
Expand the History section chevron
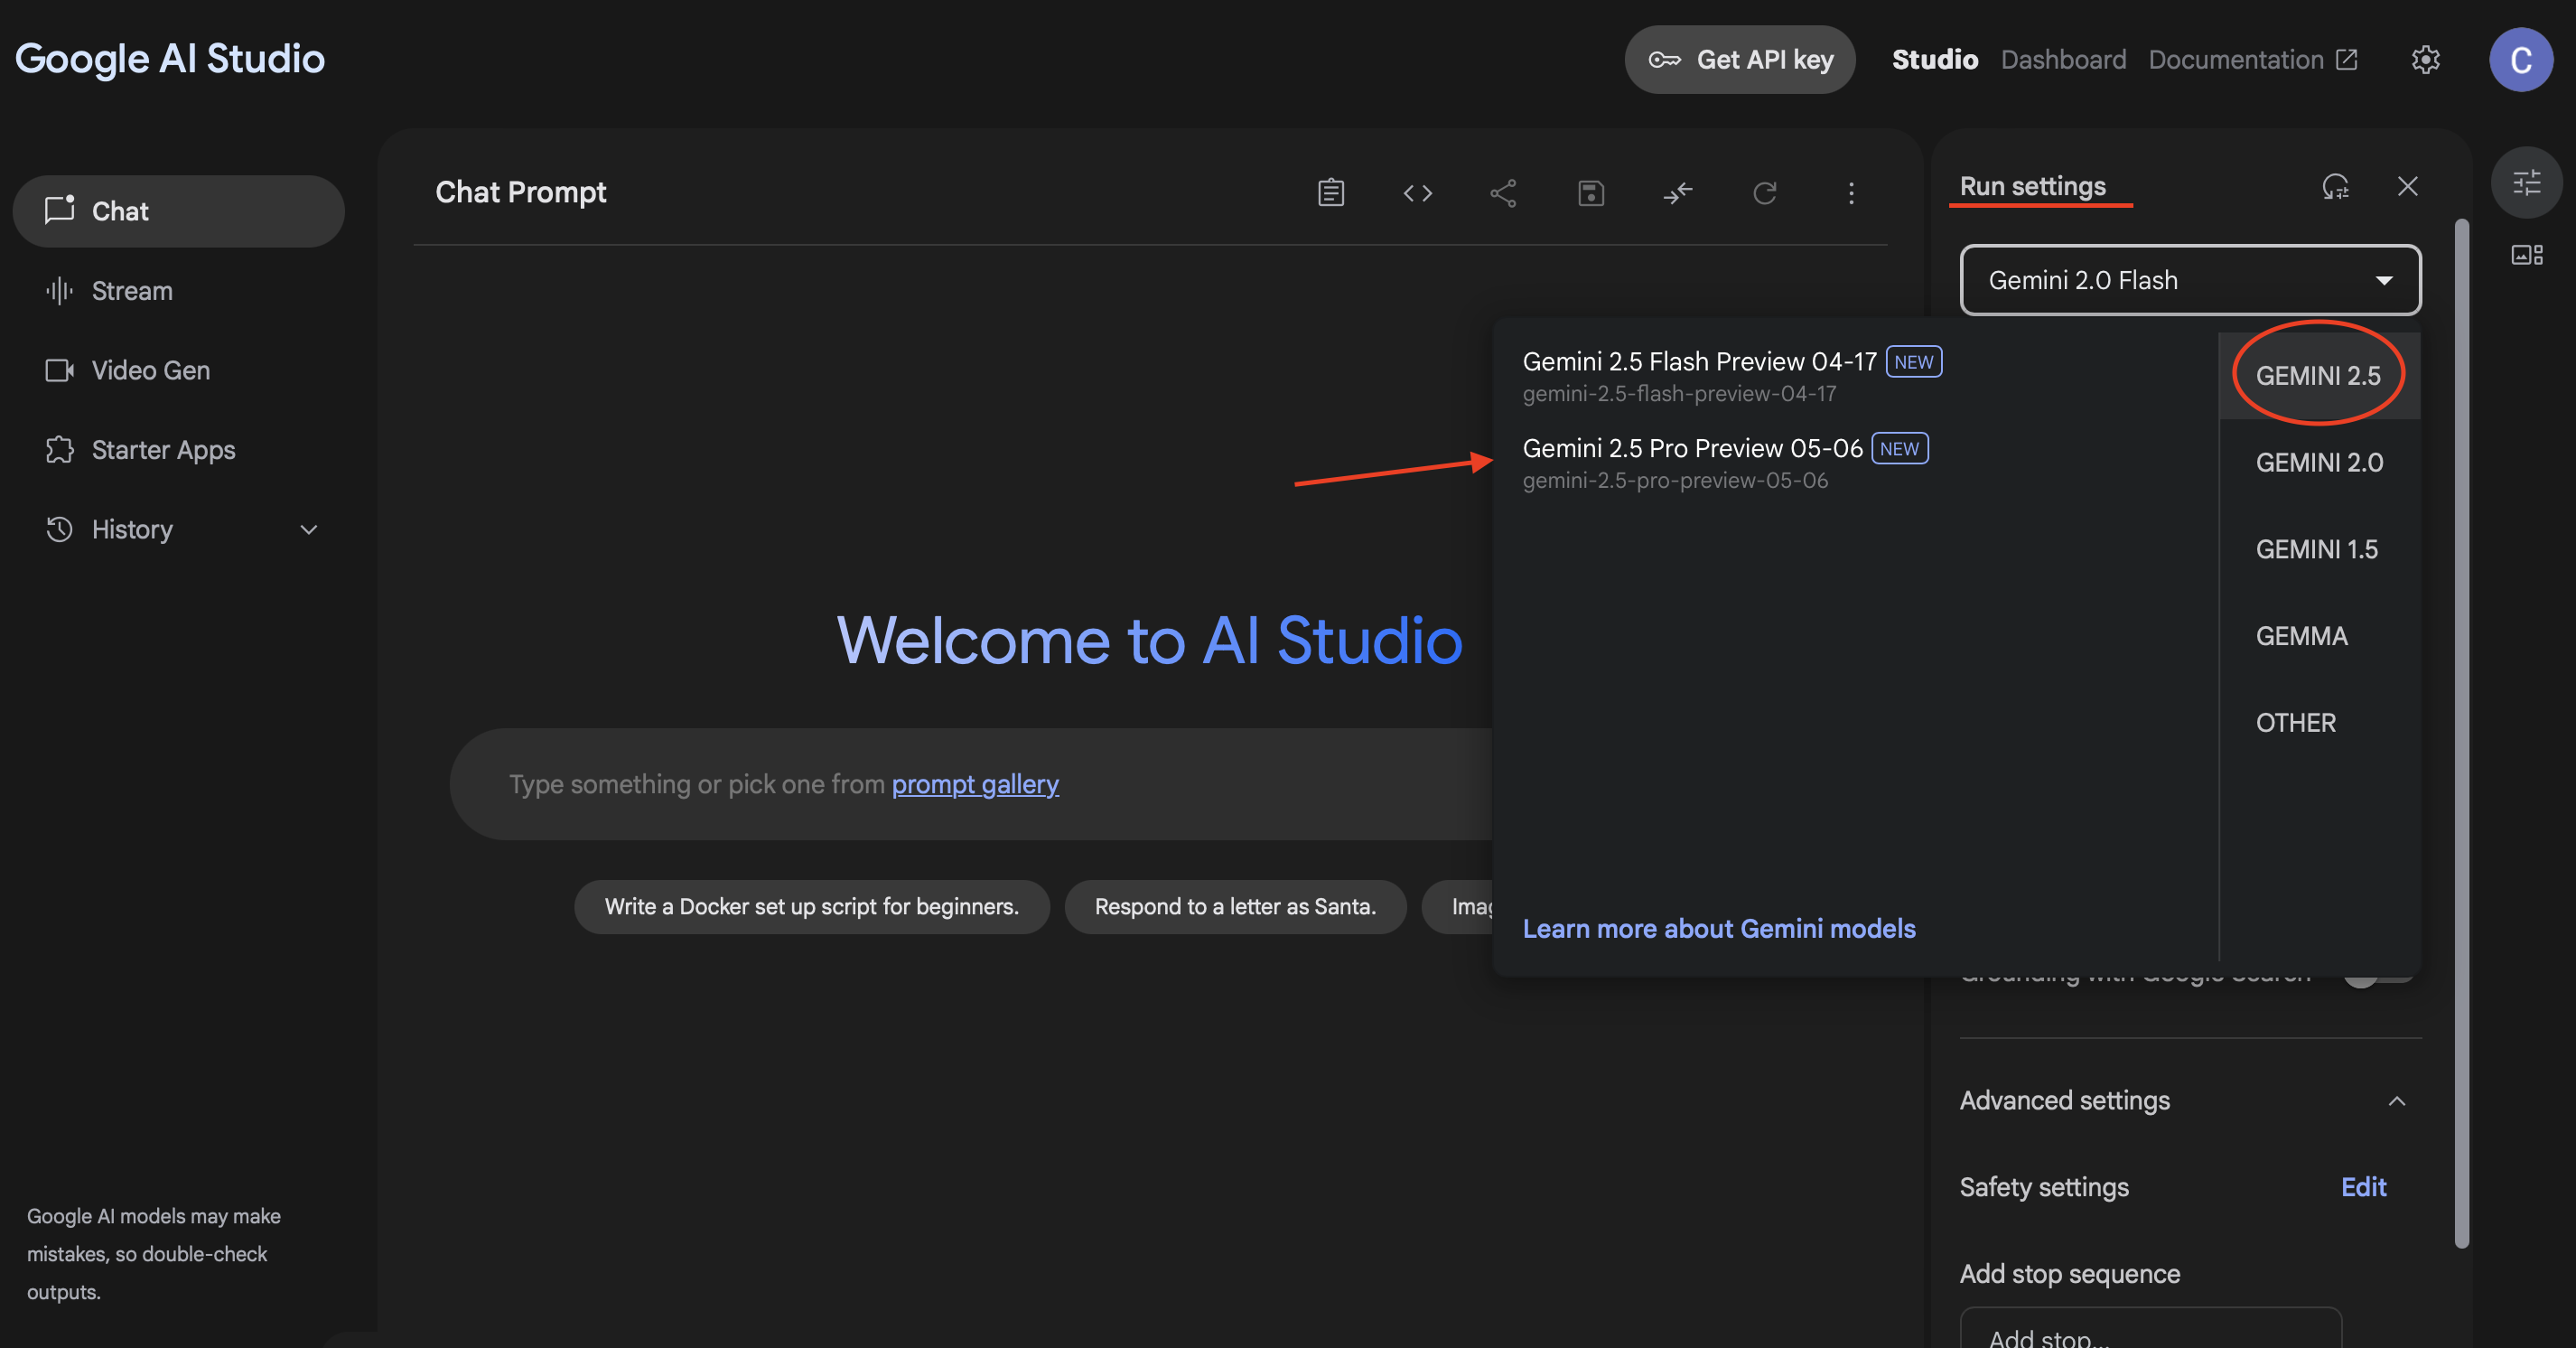pos(309,529)
